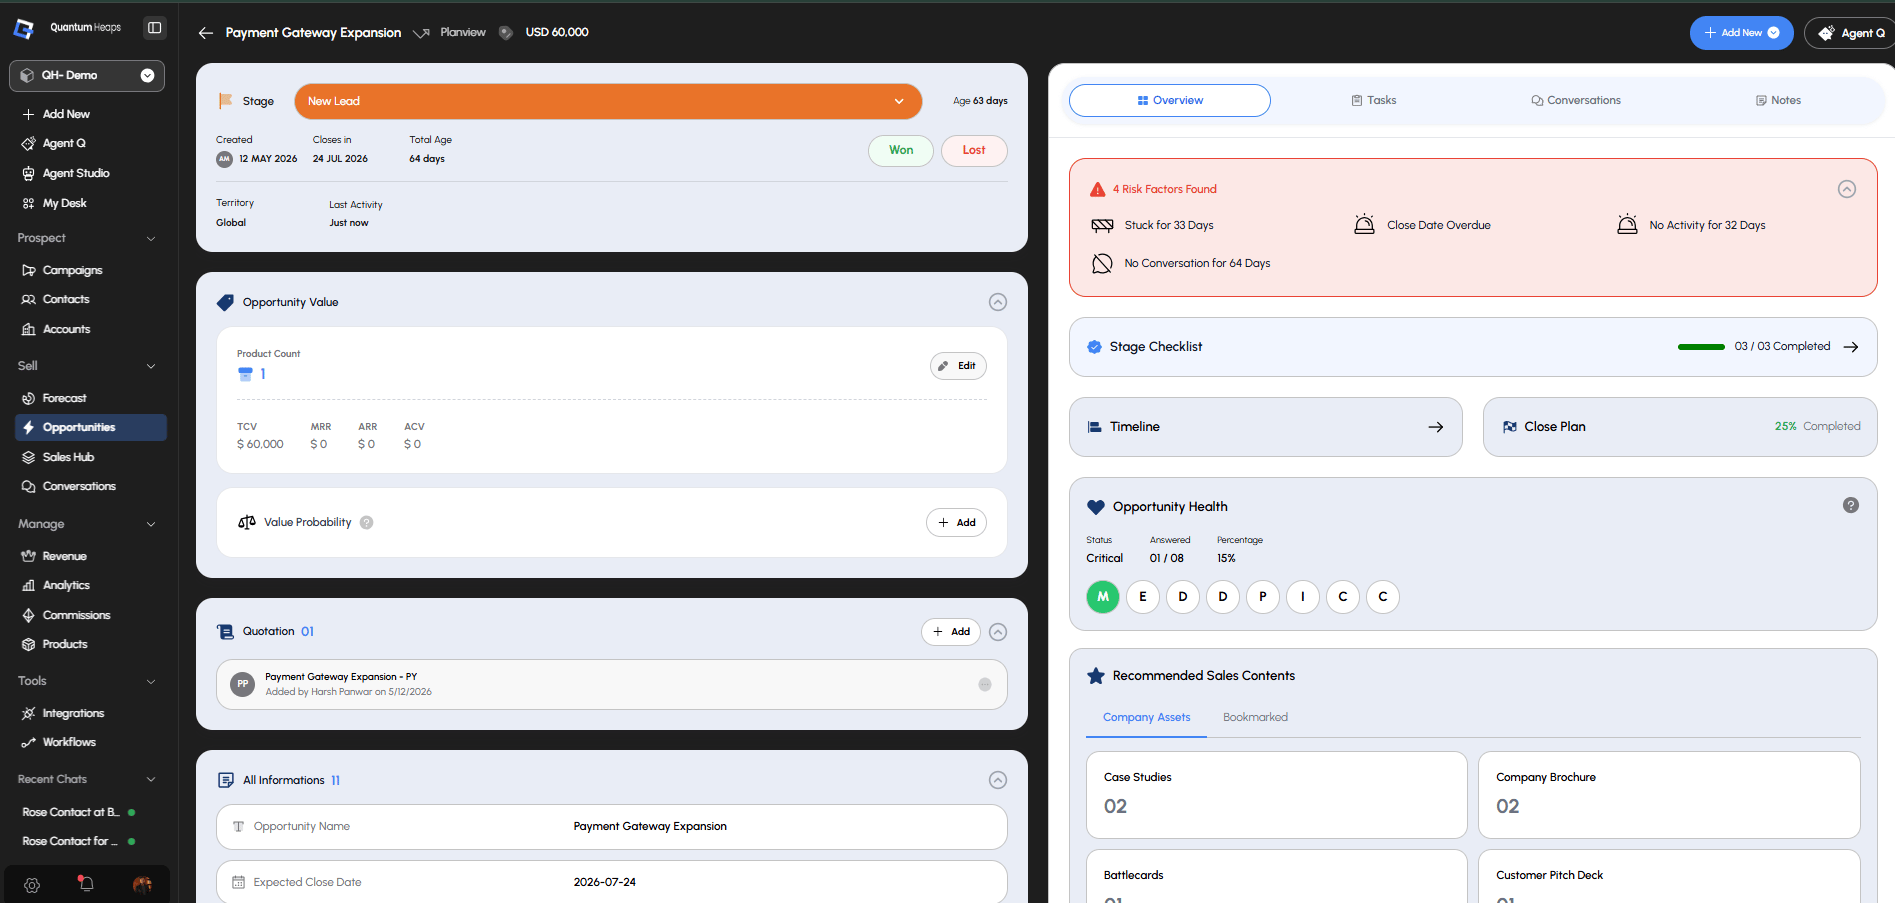Click the AM owner avatar near Created date

(225, 159)
